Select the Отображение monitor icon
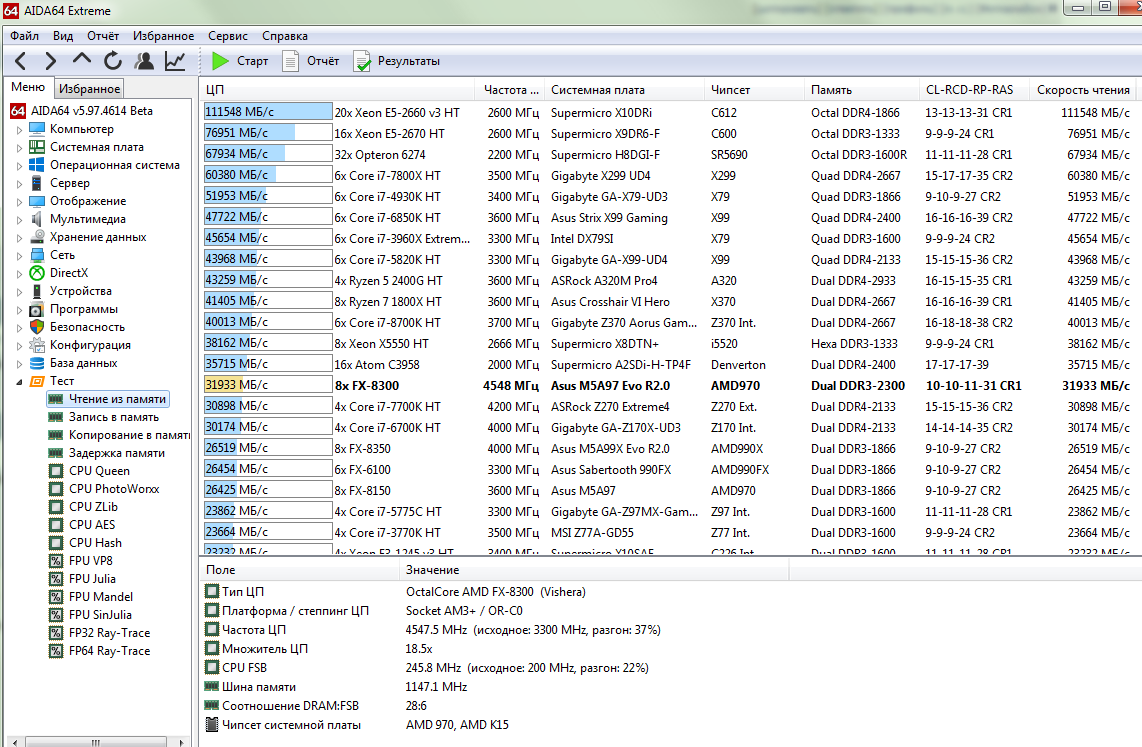This screenshot has height=747, width=1142. 37,201
